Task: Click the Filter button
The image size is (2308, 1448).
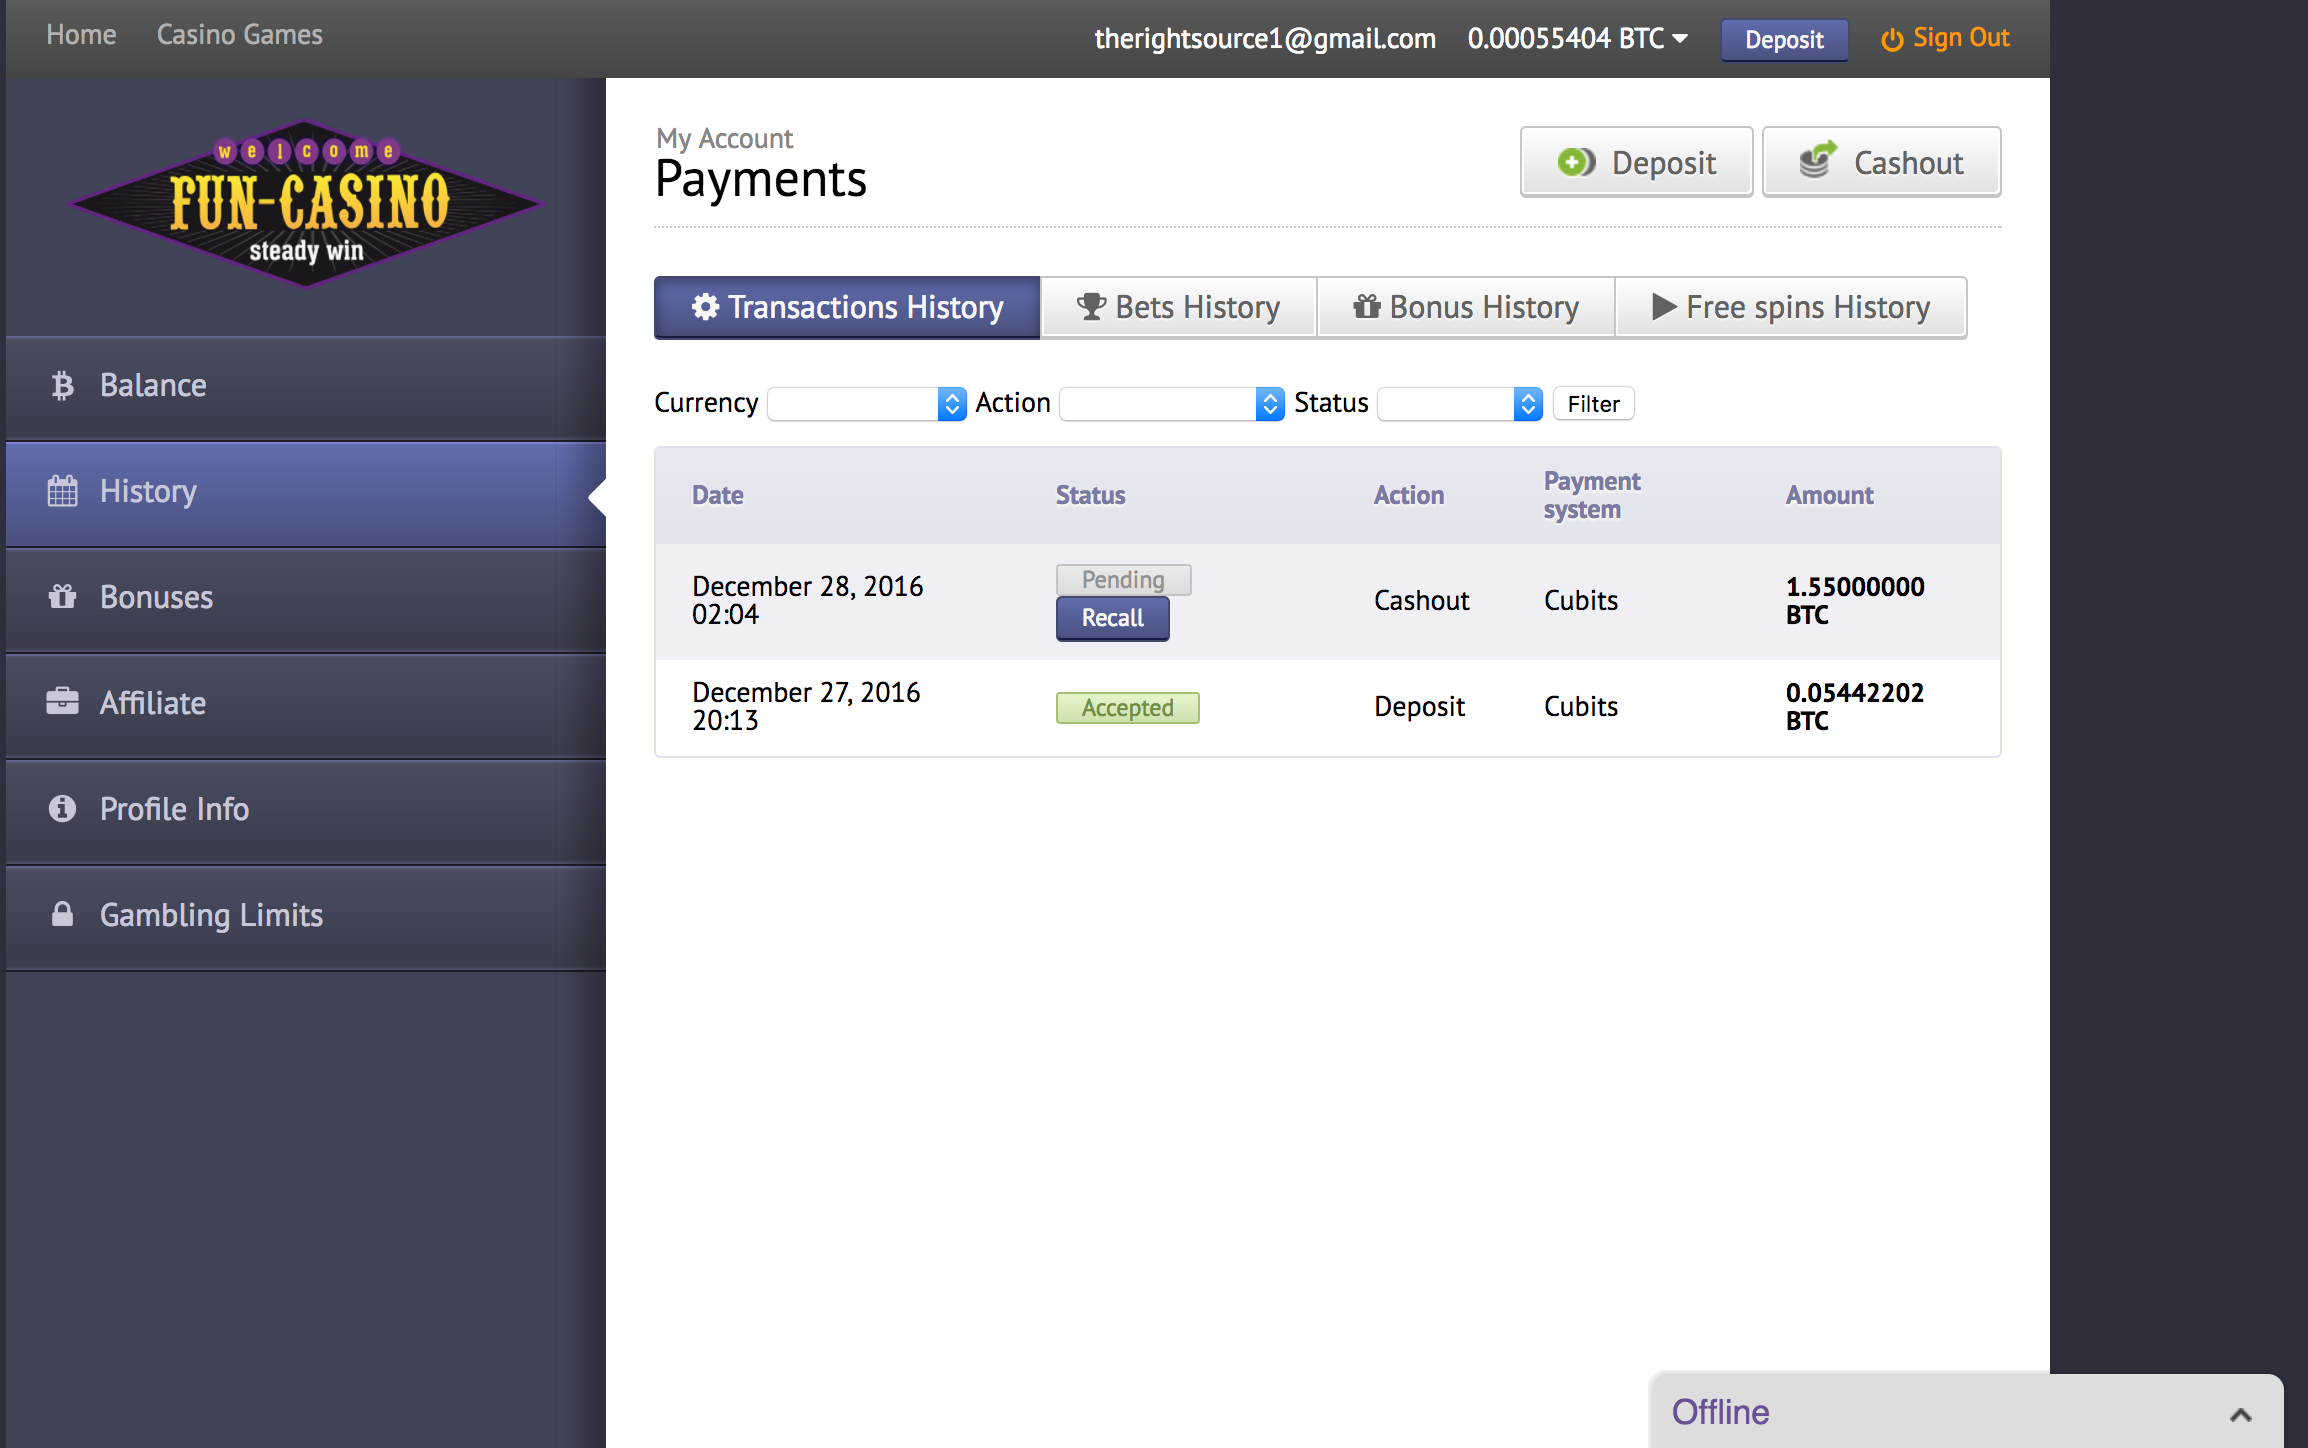Action: click(x=1593, y=404)
